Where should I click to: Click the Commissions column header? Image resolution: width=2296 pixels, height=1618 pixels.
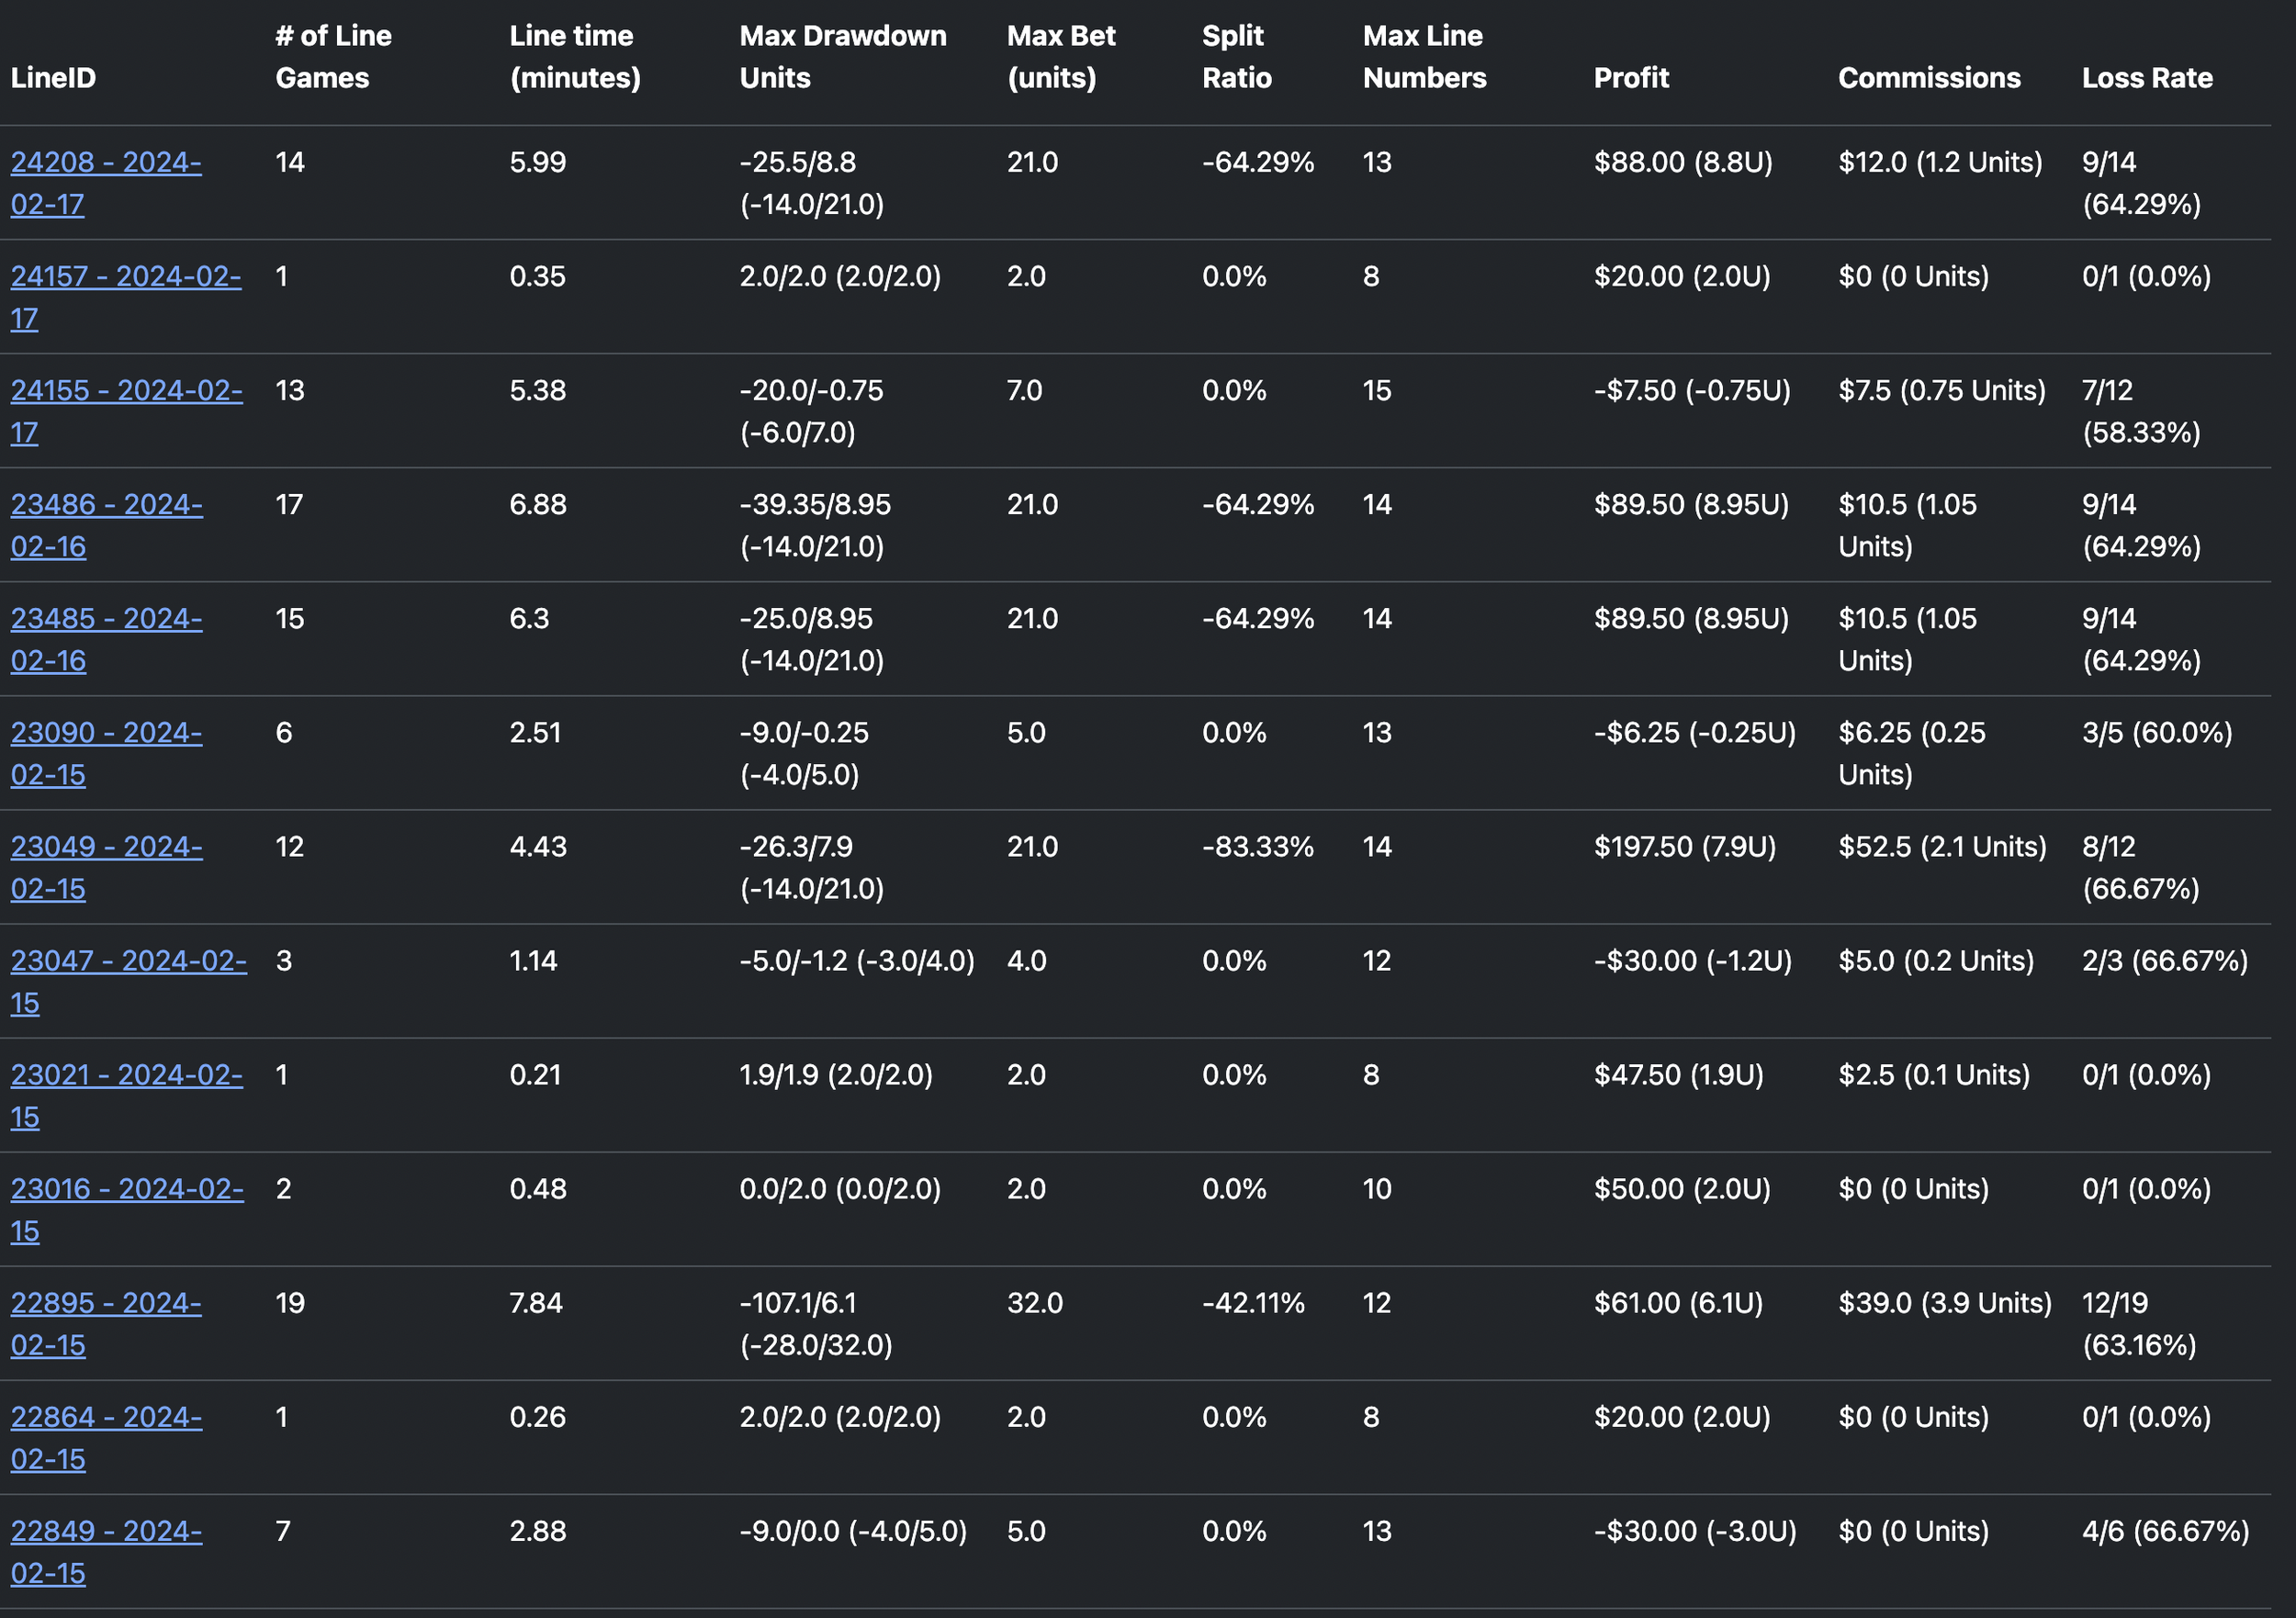pyautogui.click(x=1928, y=78)
